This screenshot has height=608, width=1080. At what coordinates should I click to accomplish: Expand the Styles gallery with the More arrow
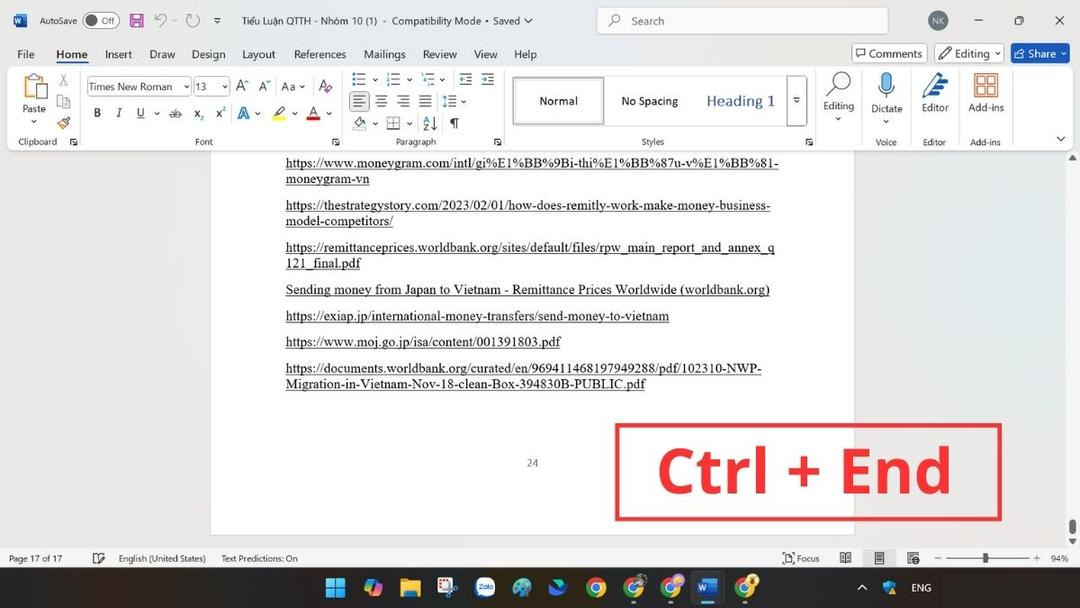(796, 101)
